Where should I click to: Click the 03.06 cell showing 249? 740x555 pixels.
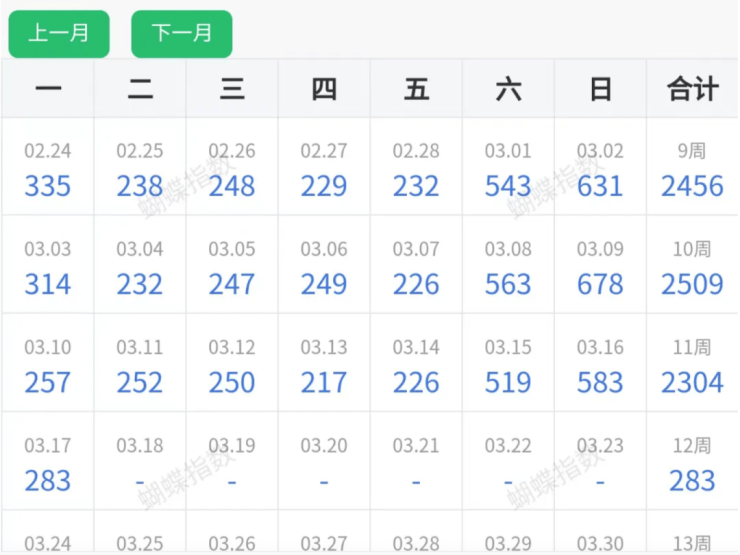coord(324,268)
